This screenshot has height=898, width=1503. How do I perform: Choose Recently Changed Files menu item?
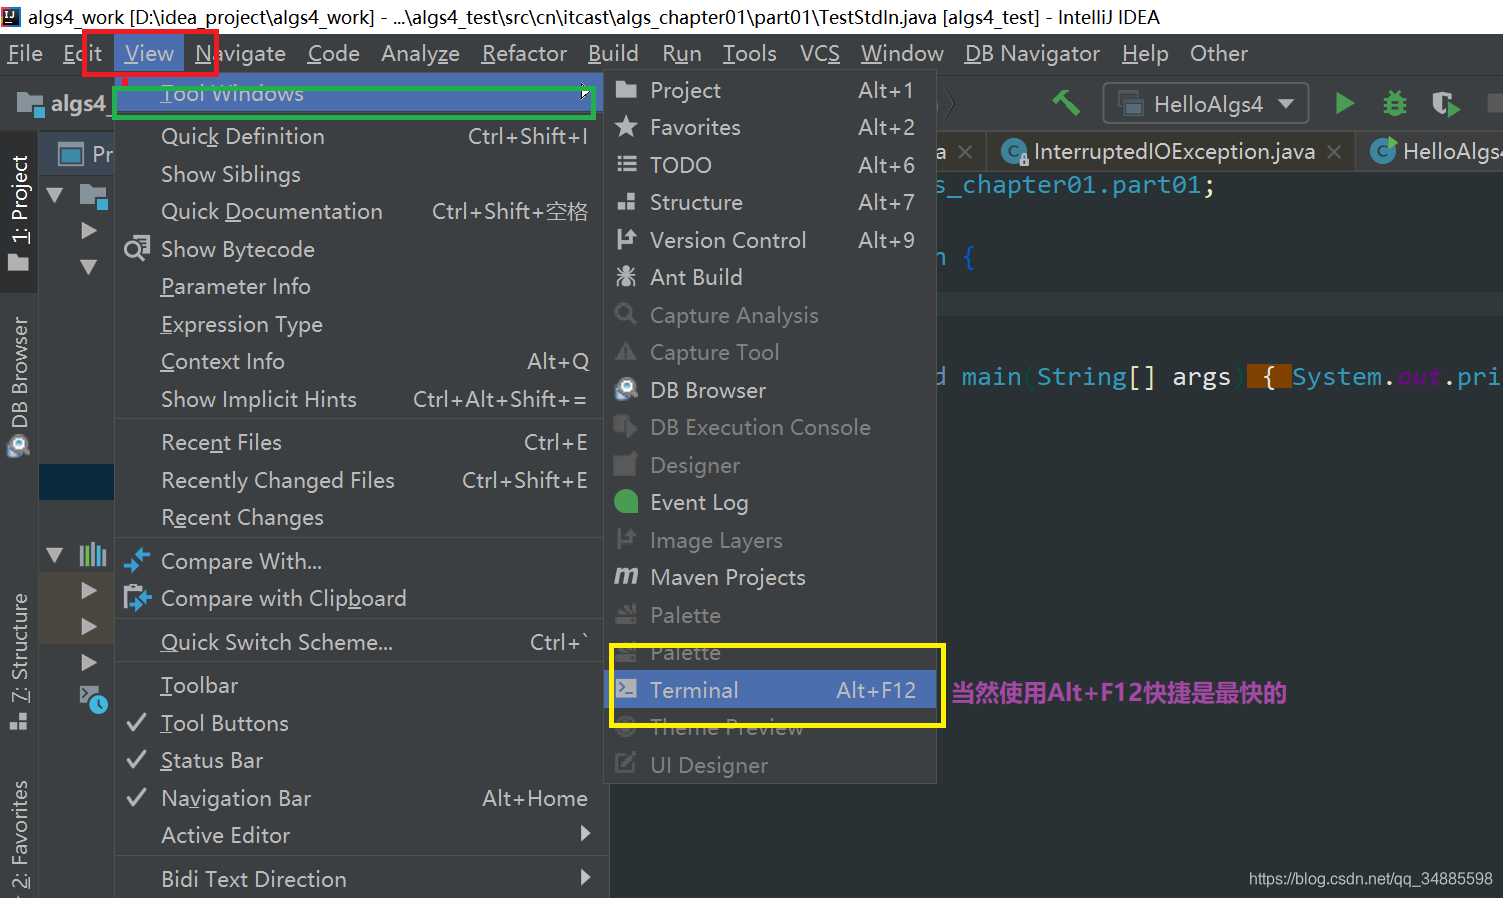click(x=361, y=480)
